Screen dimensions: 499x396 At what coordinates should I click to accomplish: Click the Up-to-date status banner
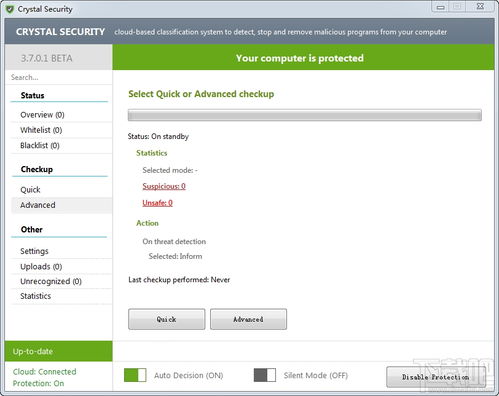[59, 351]
